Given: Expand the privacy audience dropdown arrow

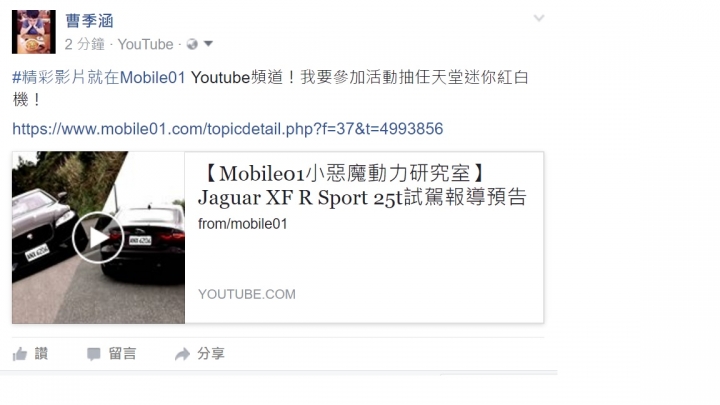Looking at the screenshot, I should [x=208, y=44].
